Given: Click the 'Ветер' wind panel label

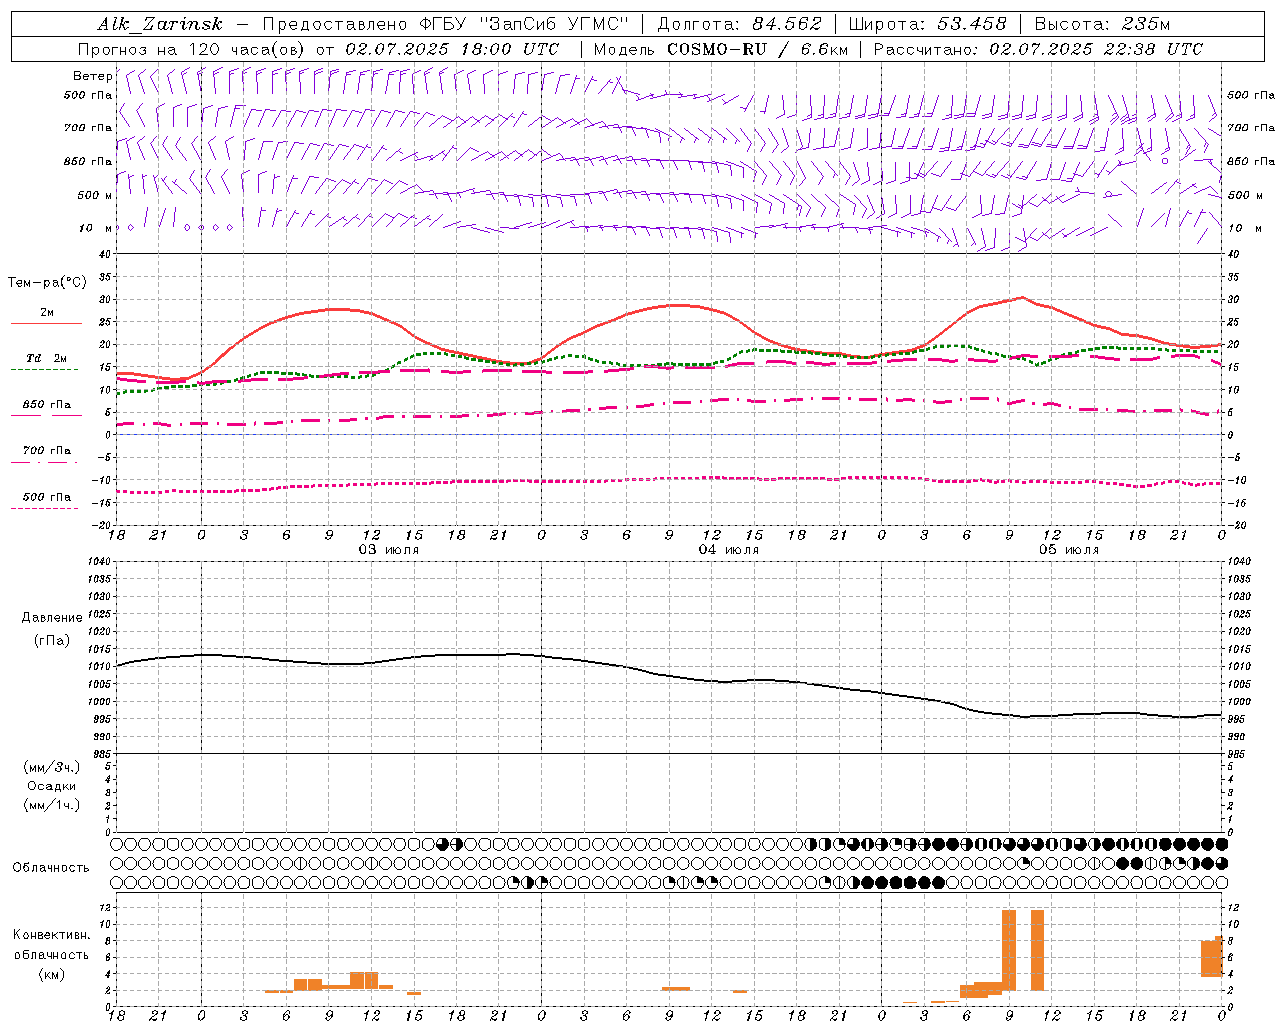Looking at the screenshot, I should [92, 76].
